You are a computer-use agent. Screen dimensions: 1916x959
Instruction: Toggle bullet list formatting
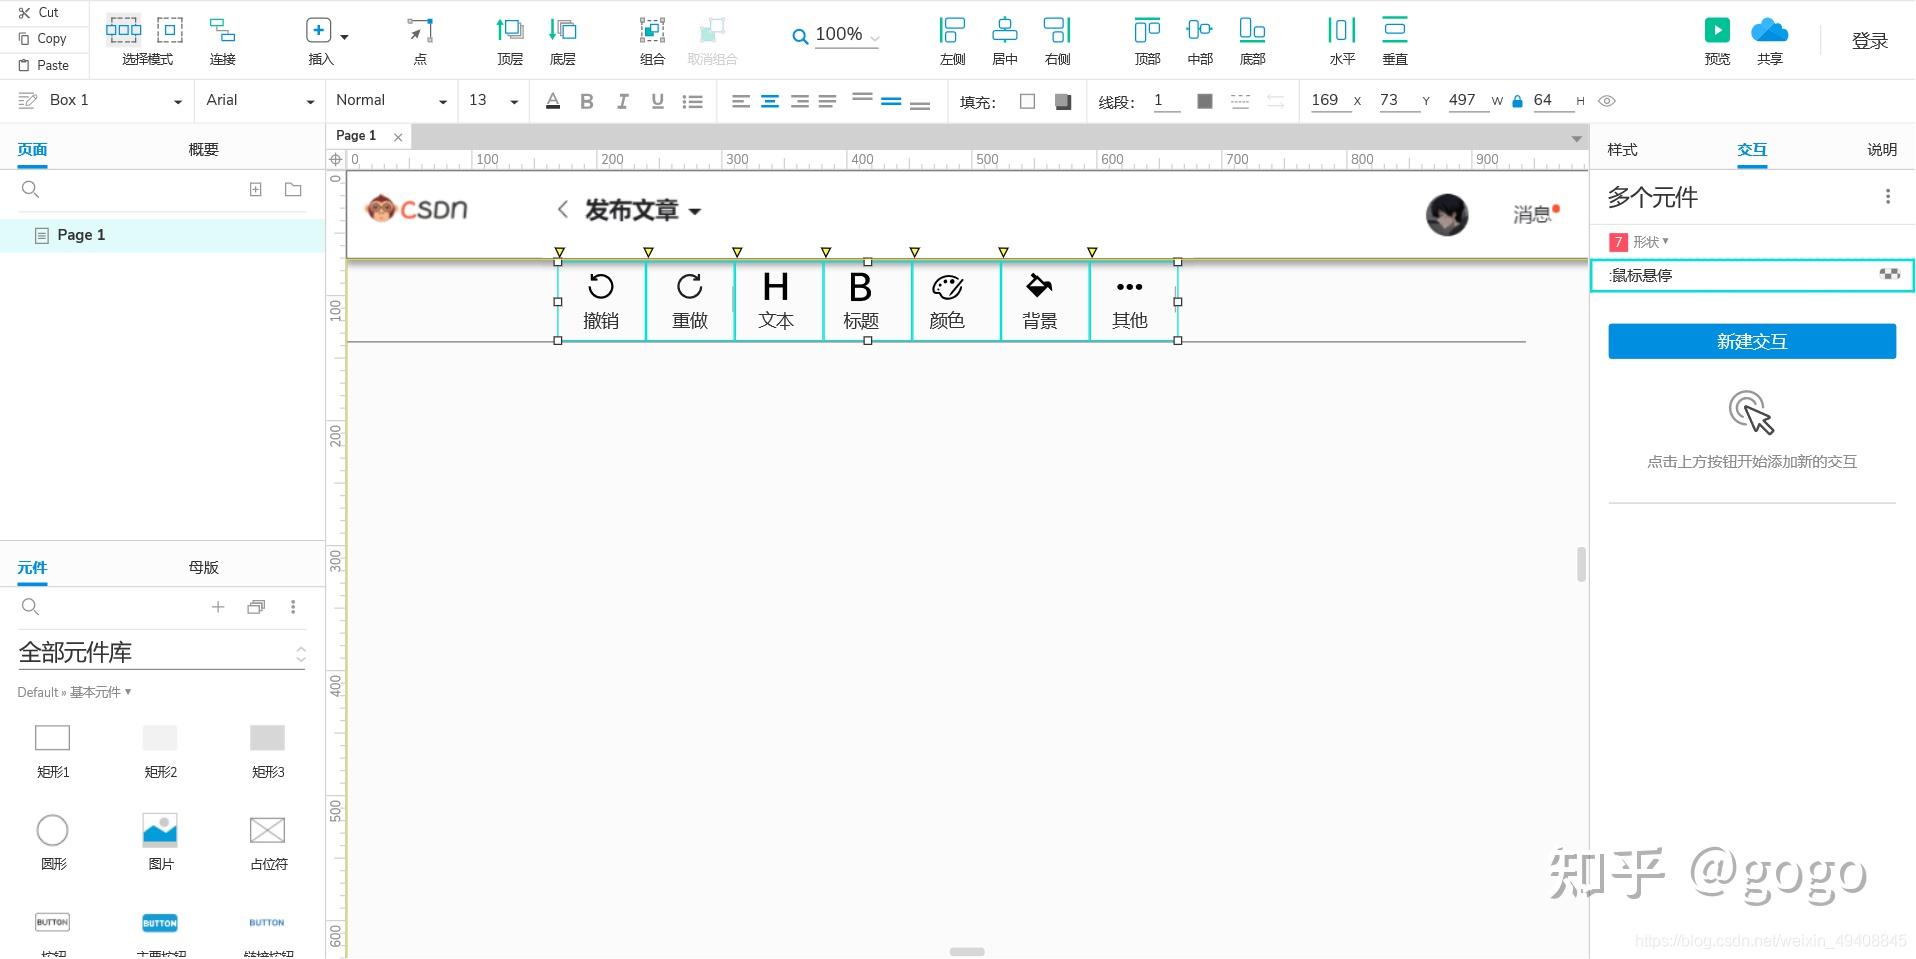[x=692, y=101]
